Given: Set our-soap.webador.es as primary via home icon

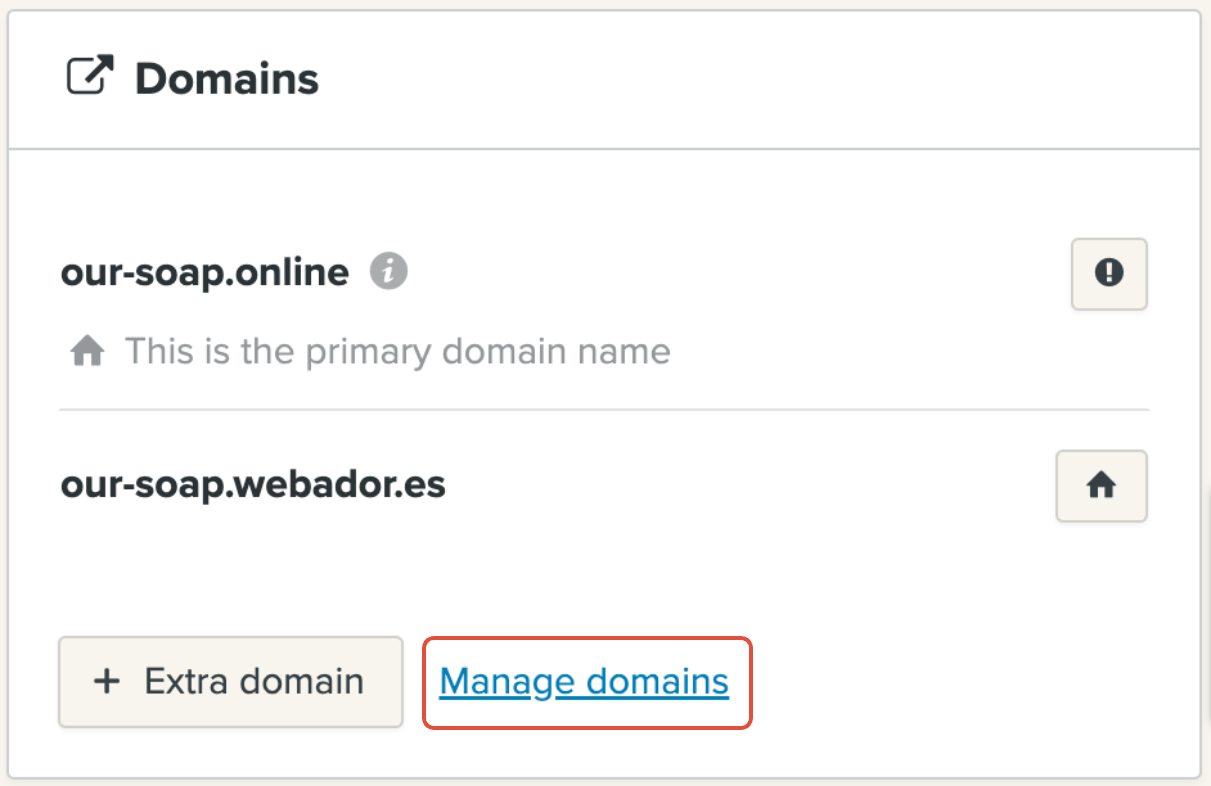Looking at the screenshot, I should click(1101, 486).
